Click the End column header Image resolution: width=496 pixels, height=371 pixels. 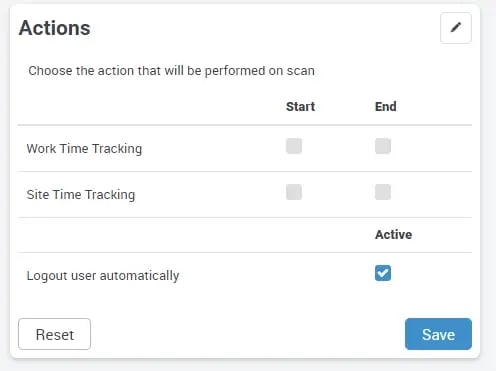point(386,107)
